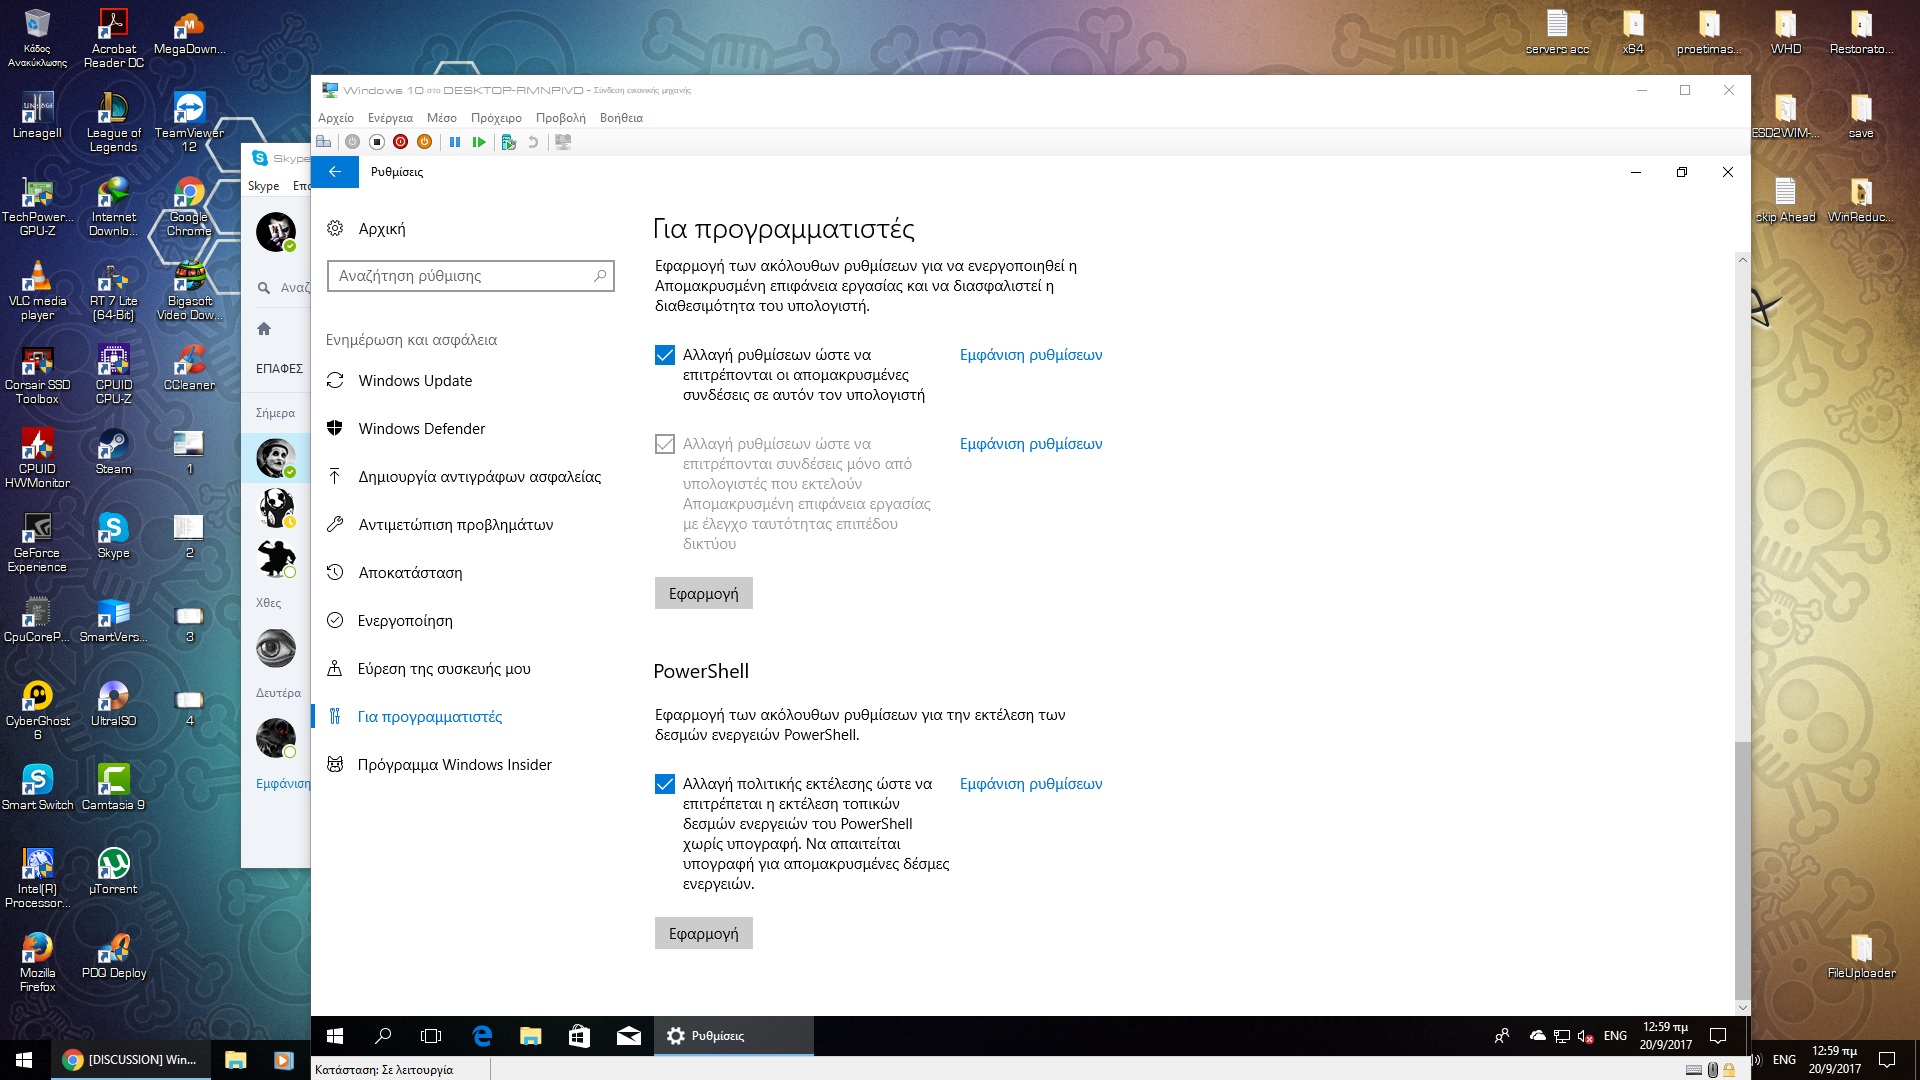This screenshot has width=1920, height=1080.
Task: Pause the virtual machine from toolbar
Action: pos(455,142)
